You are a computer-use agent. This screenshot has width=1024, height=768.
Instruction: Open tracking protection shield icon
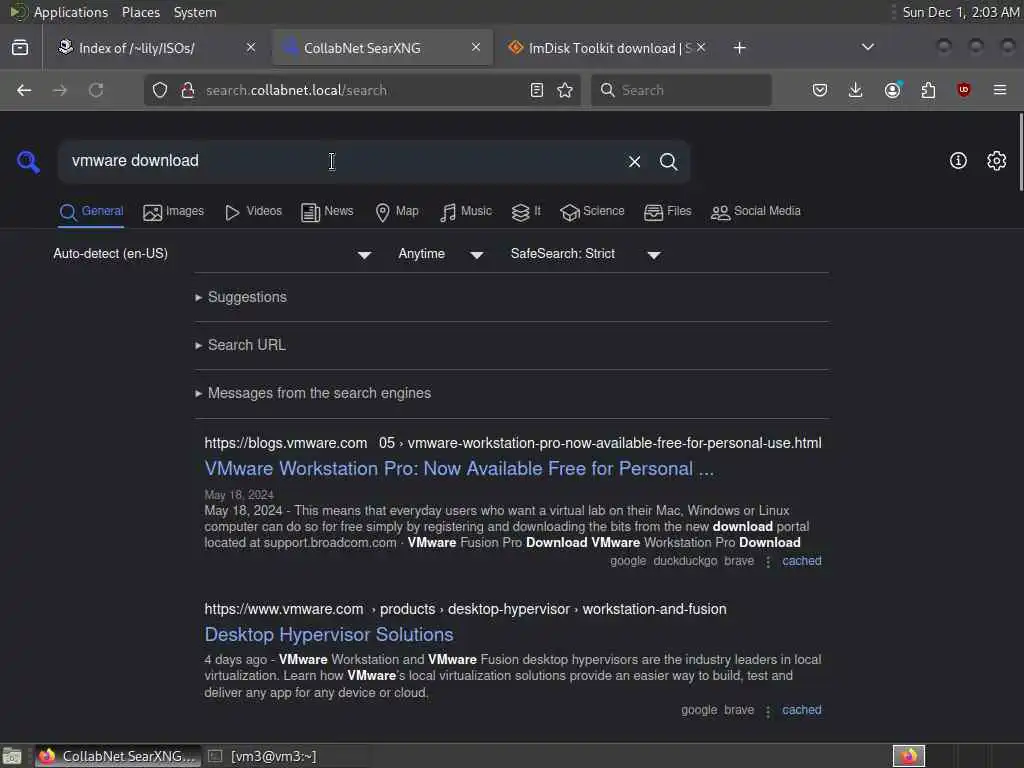coord(160,90)
